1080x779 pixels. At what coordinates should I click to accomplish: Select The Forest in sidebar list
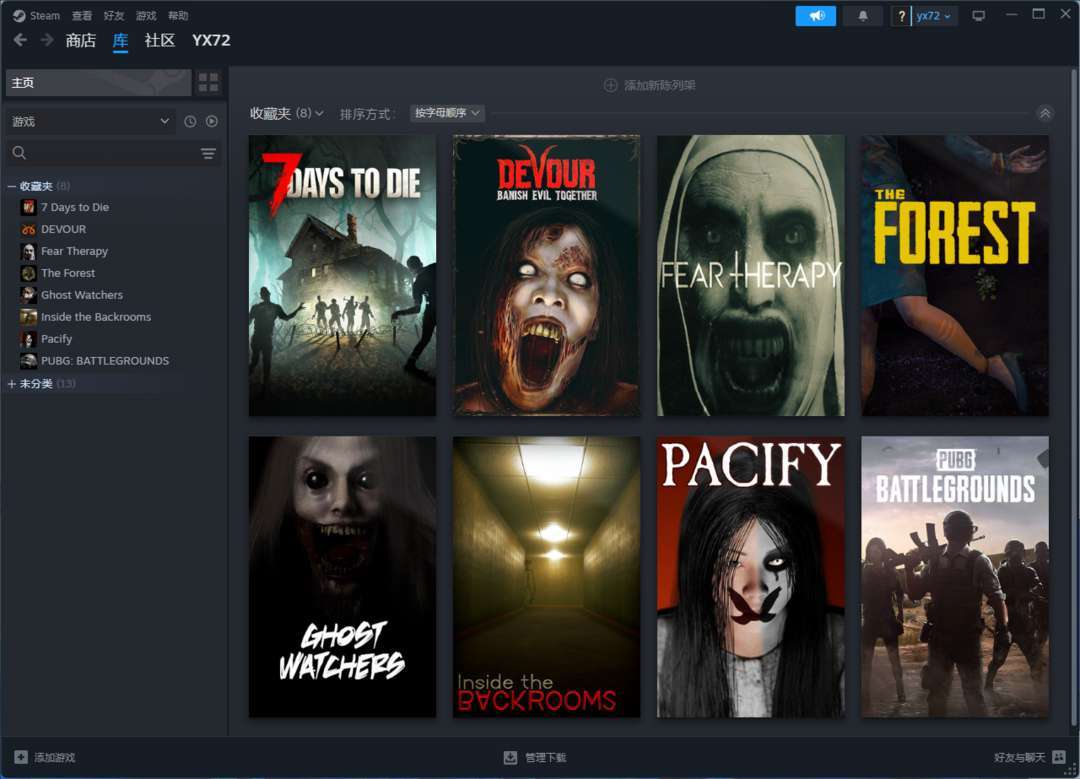pyautogui.click(x=68, y=273)
